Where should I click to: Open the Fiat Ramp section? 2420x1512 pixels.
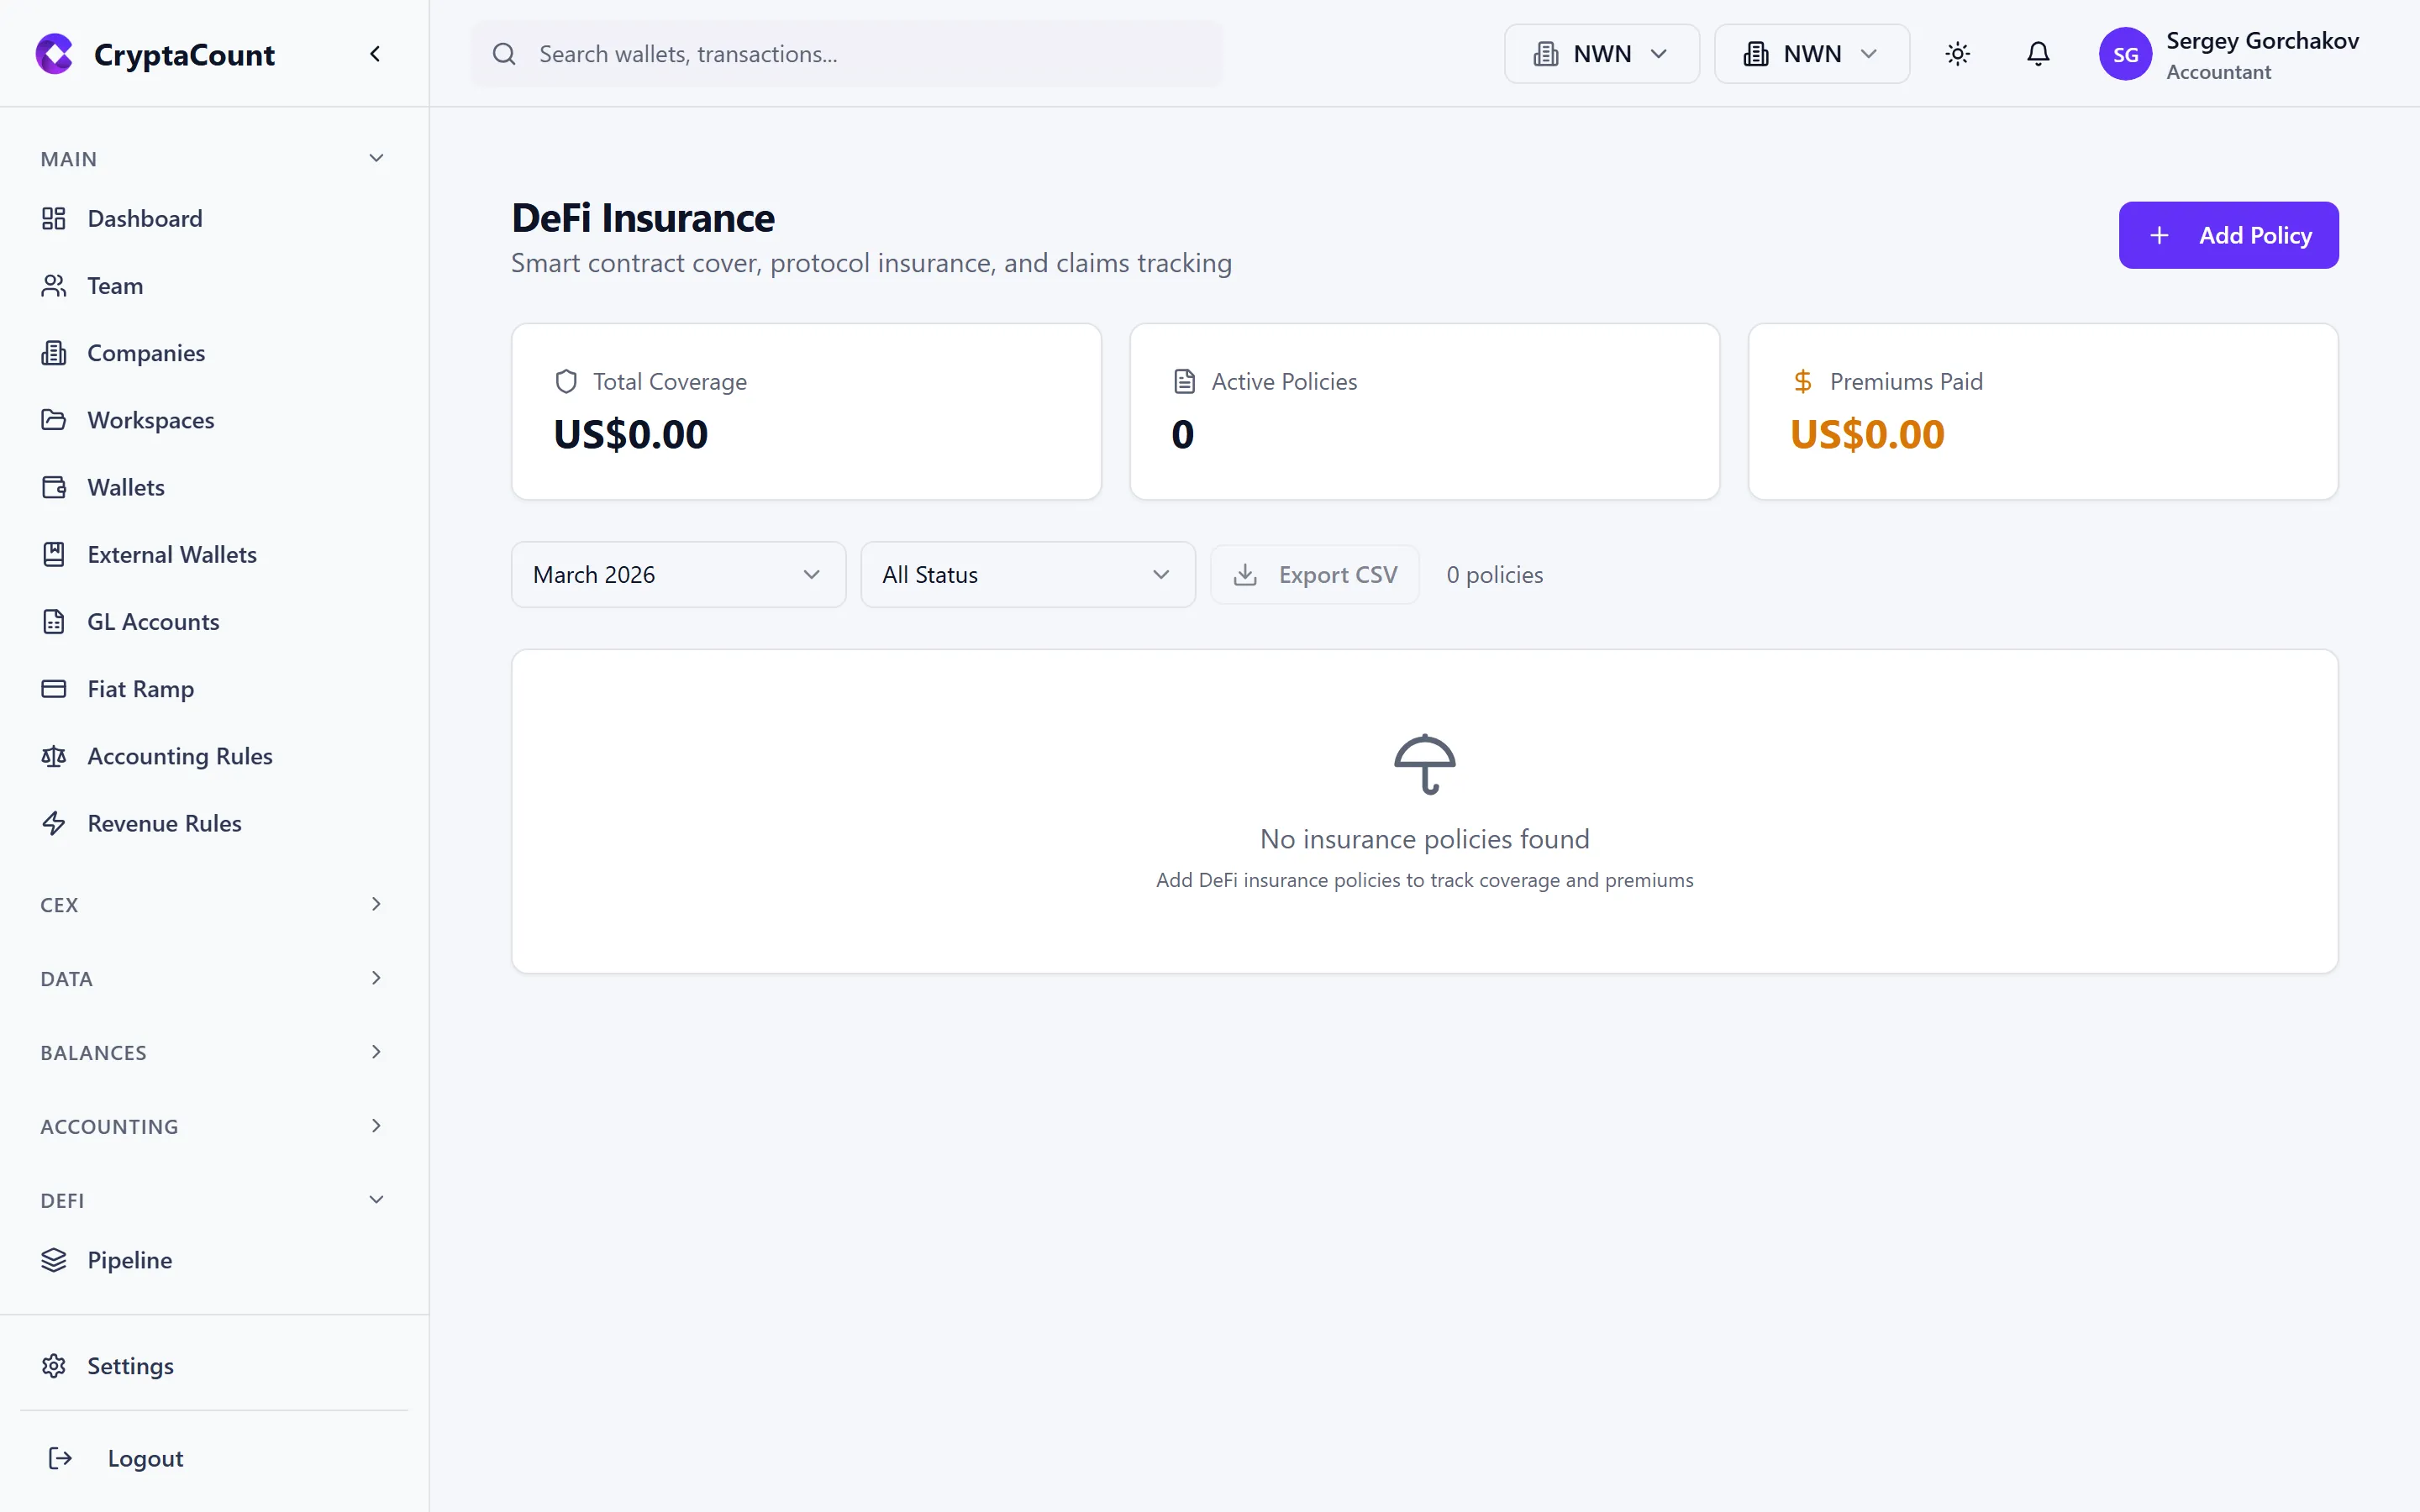click(140, 689)
